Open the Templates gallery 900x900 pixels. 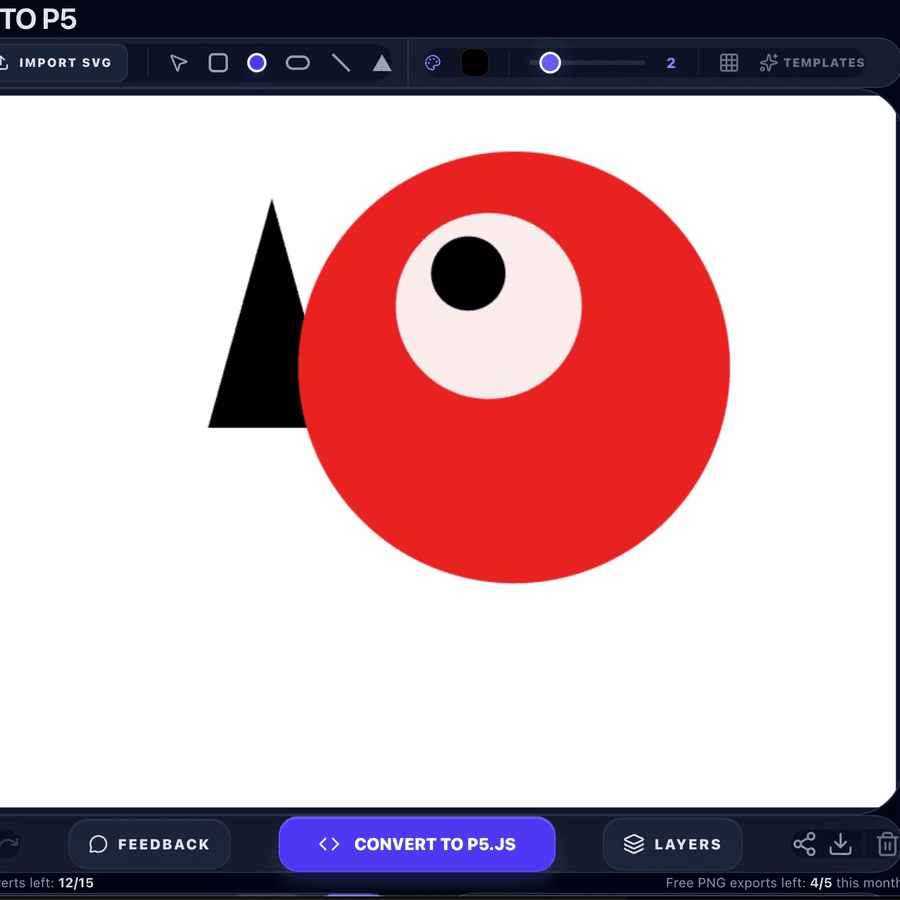pyautogui.click(x=811, y=62)
